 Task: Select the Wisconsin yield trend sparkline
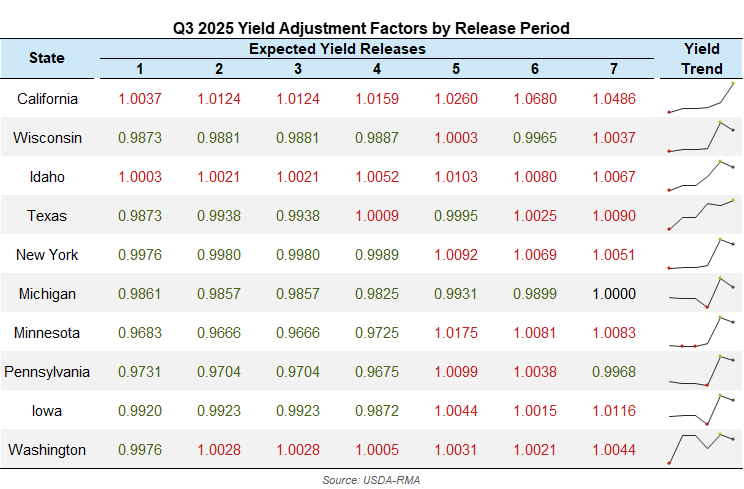701,138
